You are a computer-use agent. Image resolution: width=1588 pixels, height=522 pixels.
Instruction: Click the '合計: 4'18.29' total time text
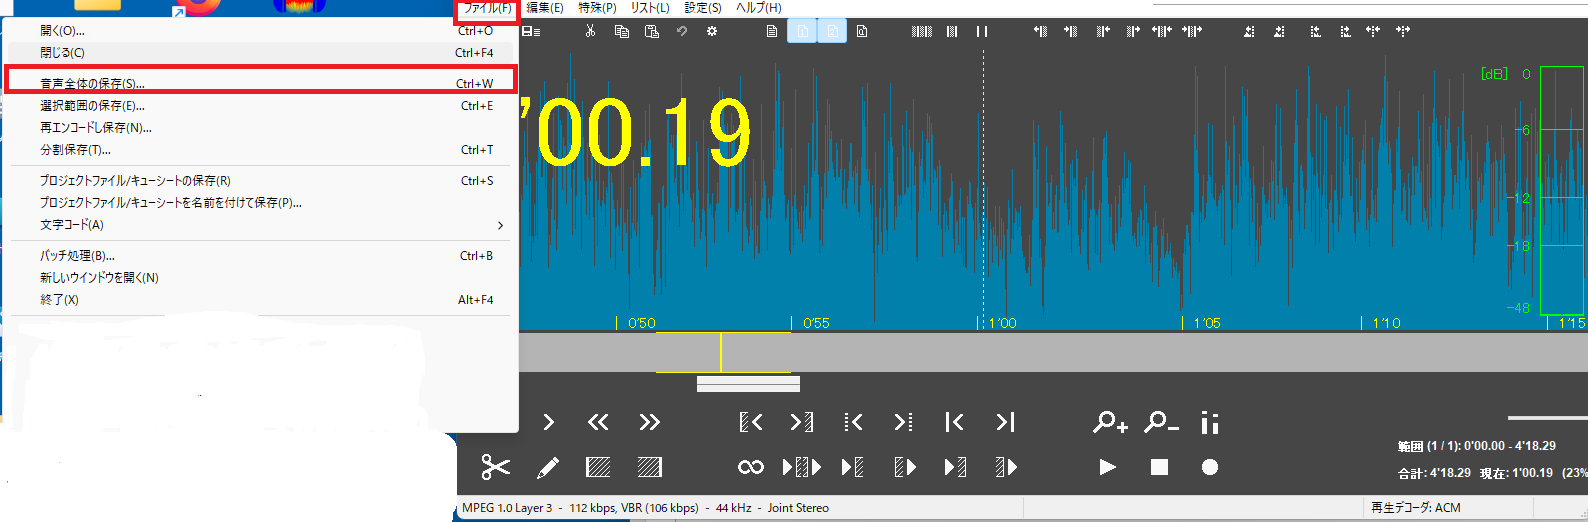click(x=1434, y=473)
